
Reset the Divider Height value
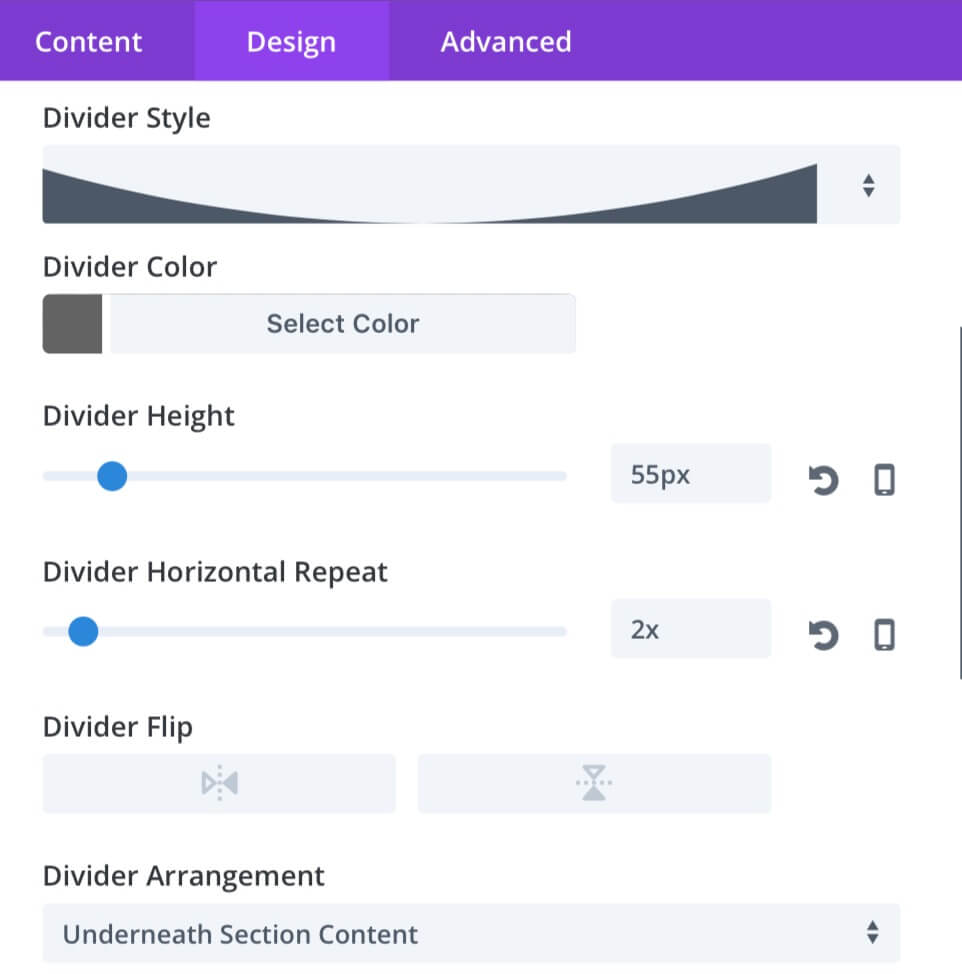pyautogui.click(x=824, y=480)
